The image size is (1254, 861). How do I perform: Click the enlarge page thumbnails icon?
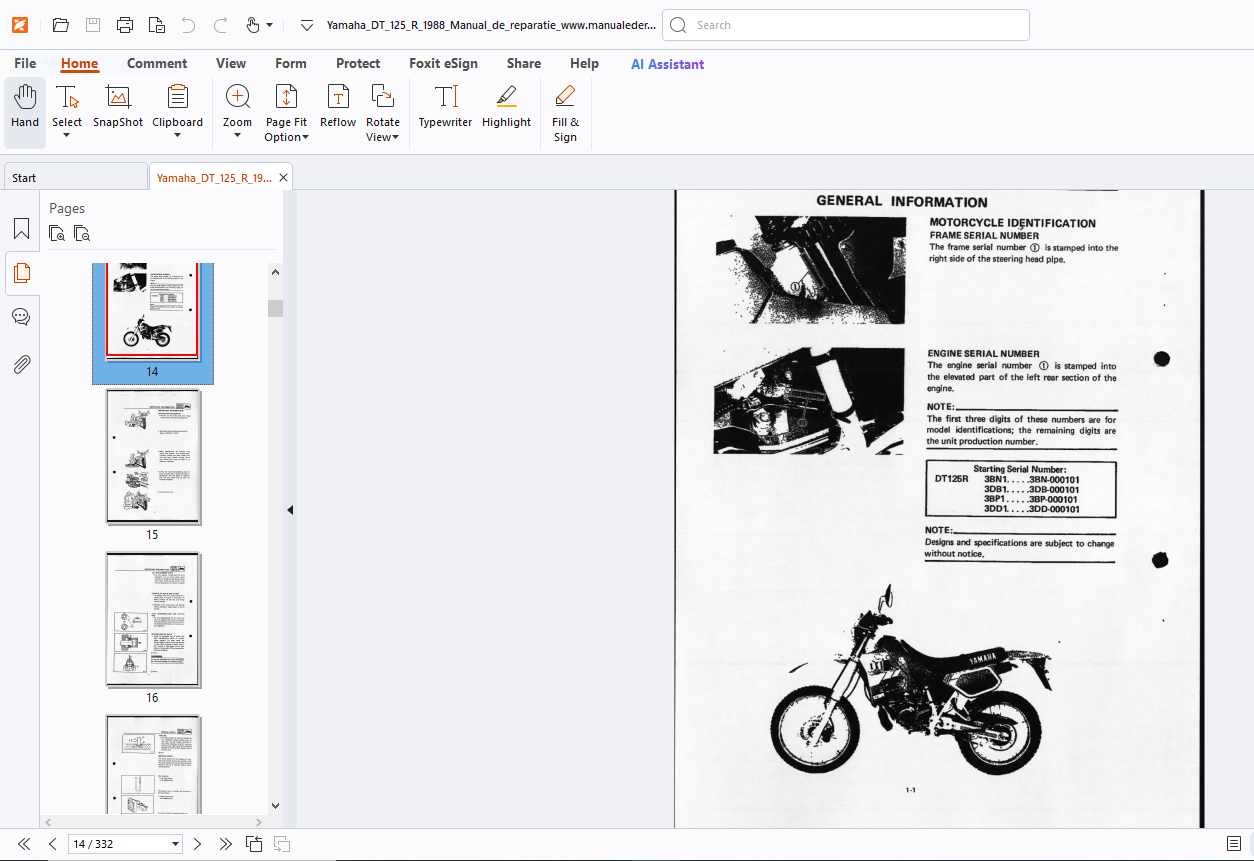click(x=57, y=234)
